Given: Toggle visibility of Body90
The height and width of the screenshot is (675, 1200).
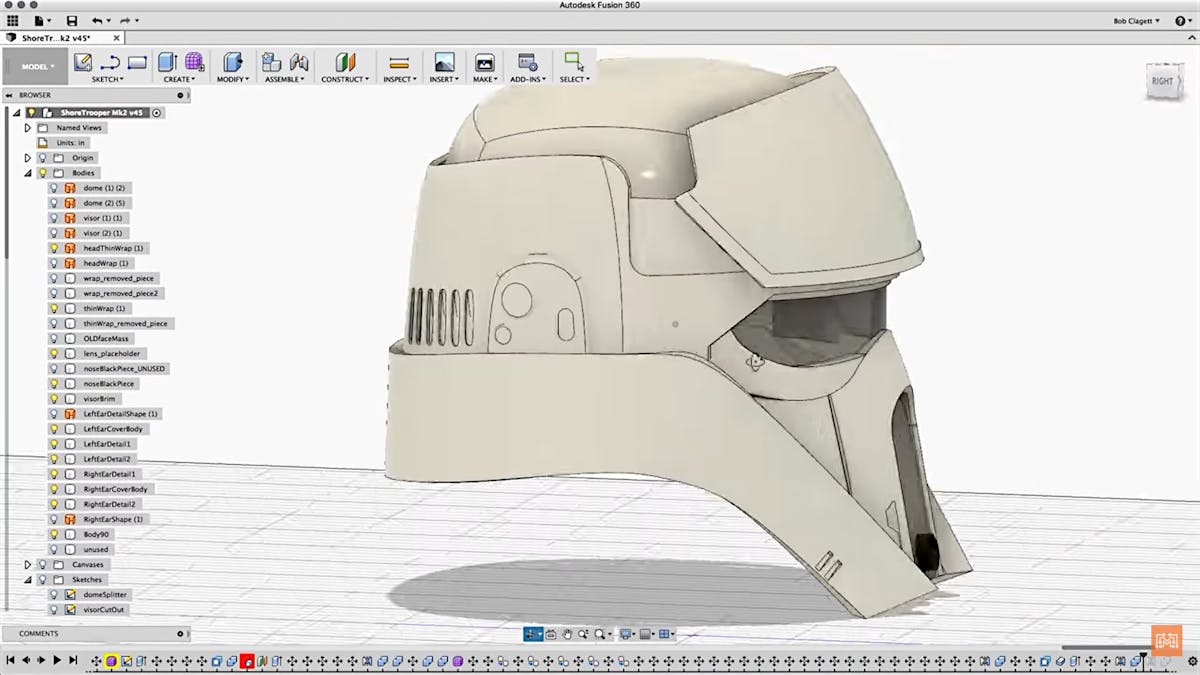Looking at the screenshot, I should (54, 534).
